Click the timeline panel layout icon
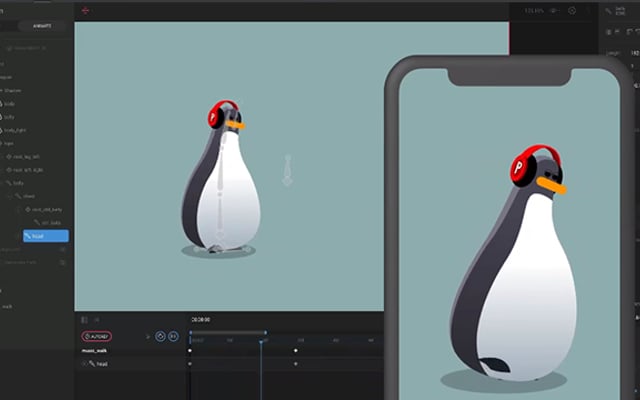Viewport: 640px width, 400px height. point(84,320)
